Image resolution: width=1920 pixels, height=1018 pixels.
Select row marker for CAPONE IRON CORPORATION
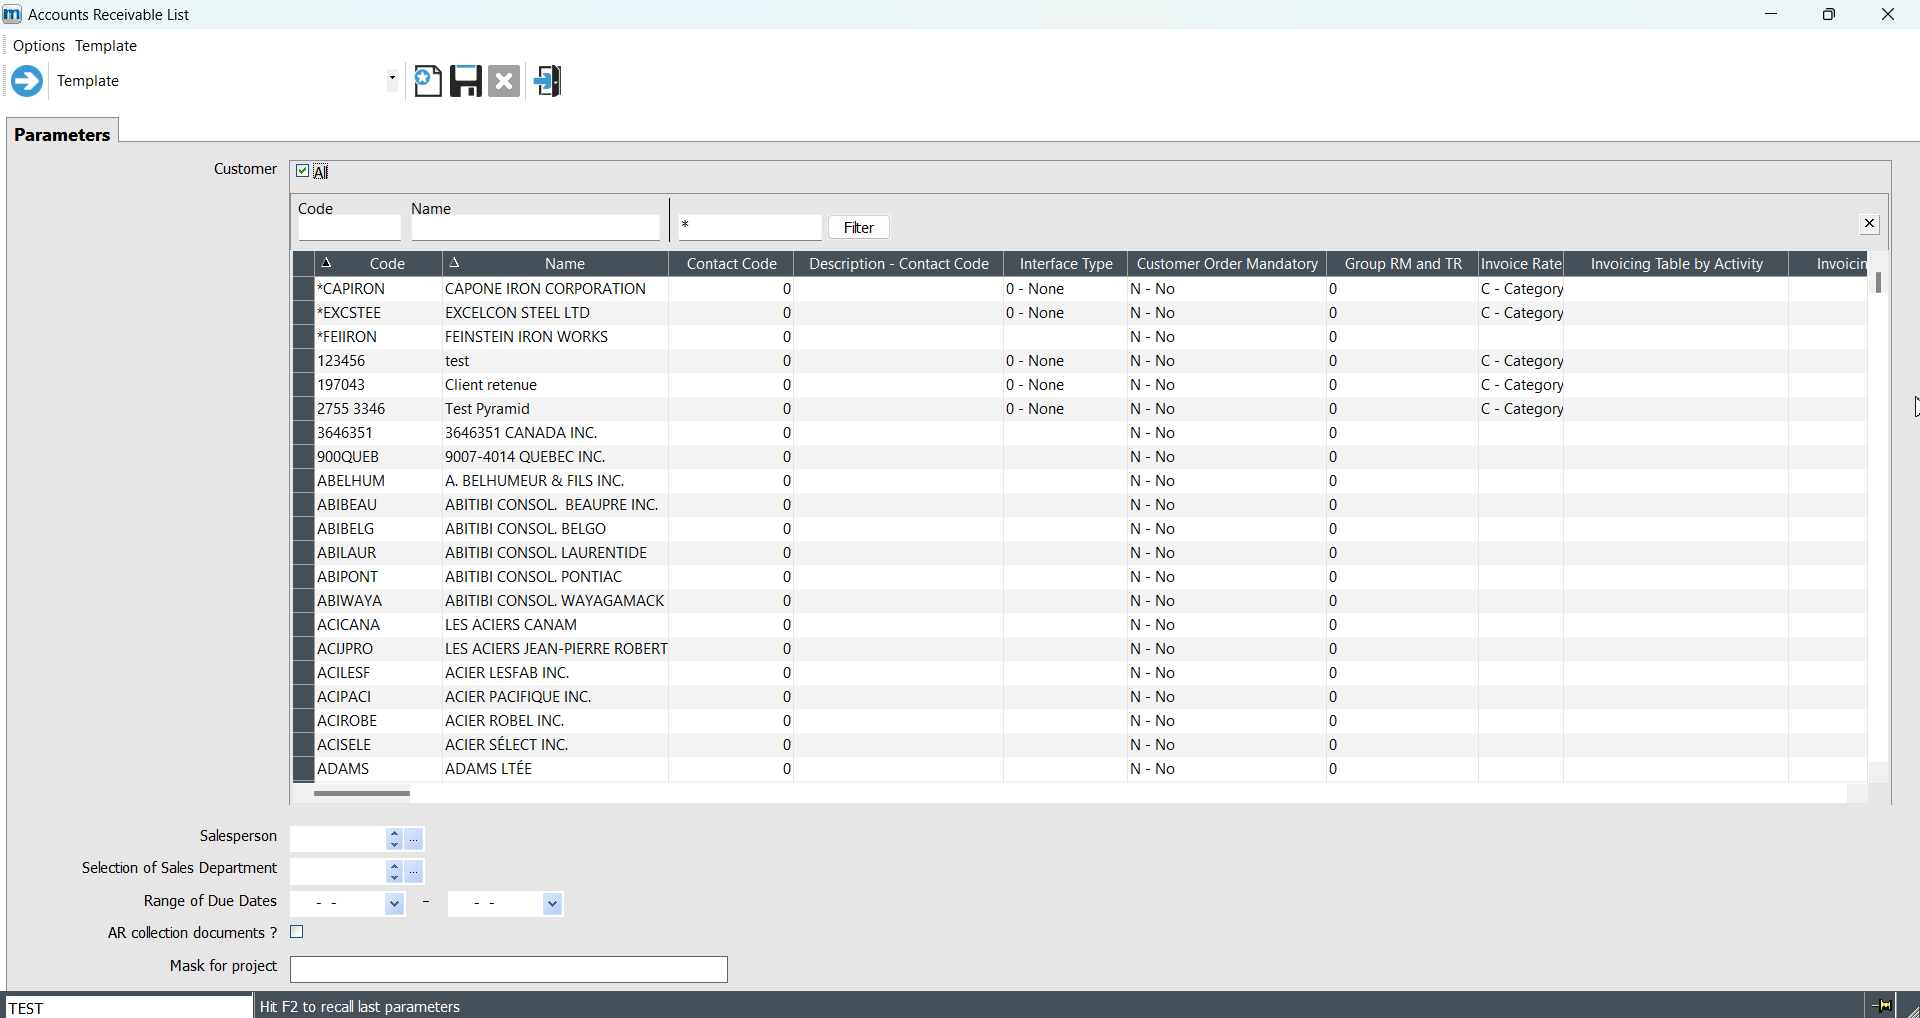tap(303, 289)
